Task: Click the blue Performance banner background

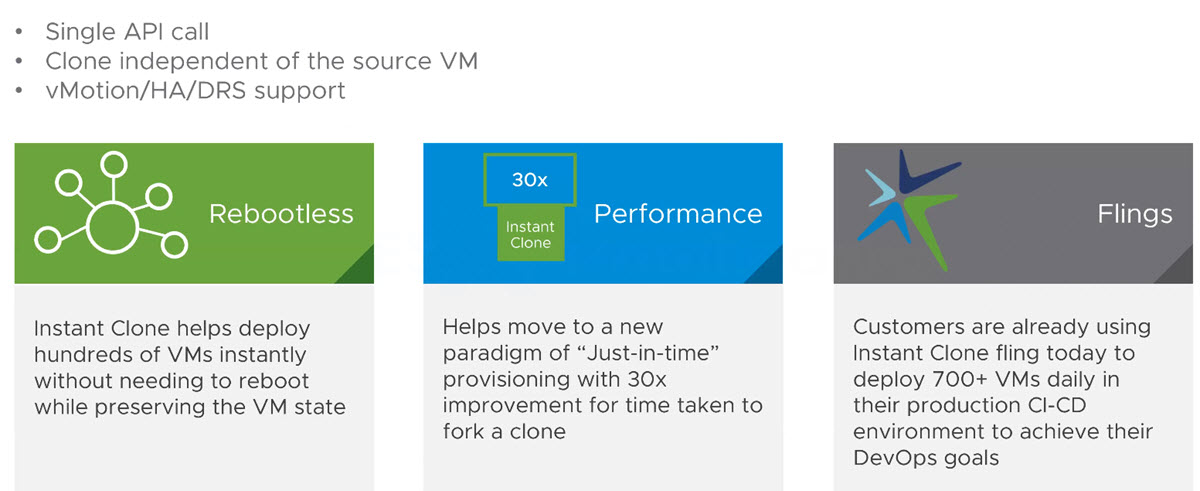Action: [603, 213]
